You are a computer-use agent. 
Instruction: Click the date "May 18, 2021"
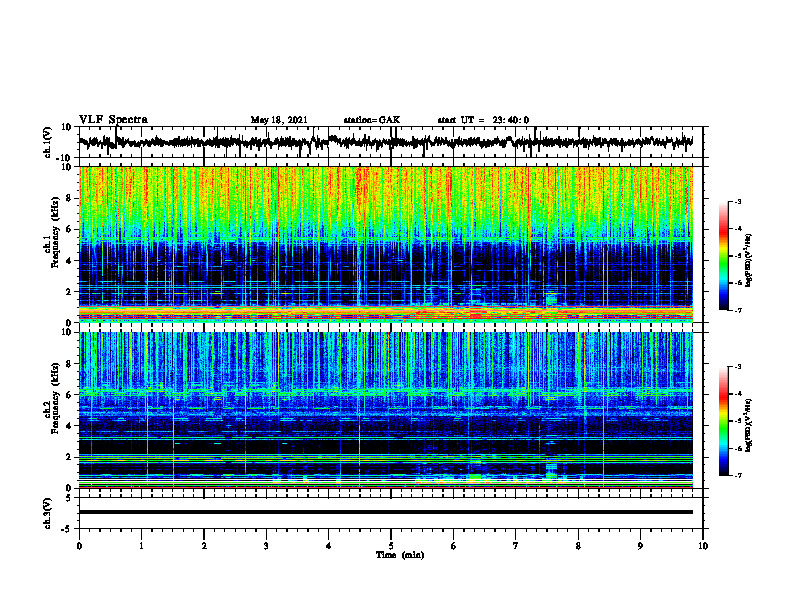tap(279, 120)
